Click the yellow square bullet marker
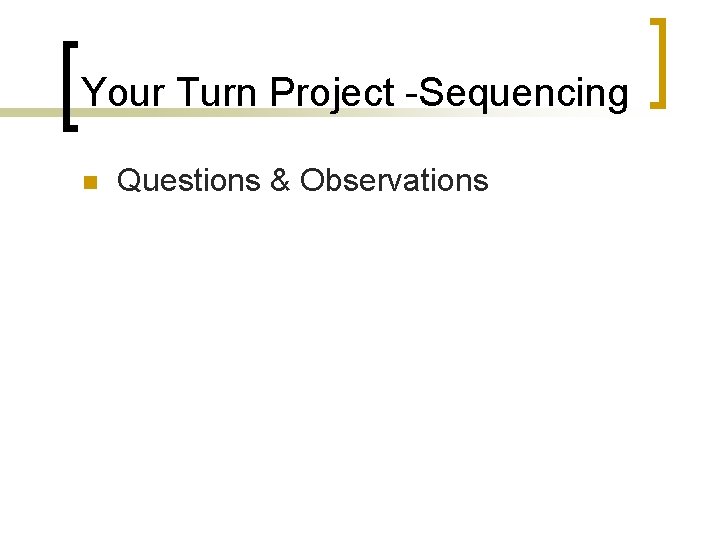This screenshot has height=540, width=720. (x=88, y=183)
